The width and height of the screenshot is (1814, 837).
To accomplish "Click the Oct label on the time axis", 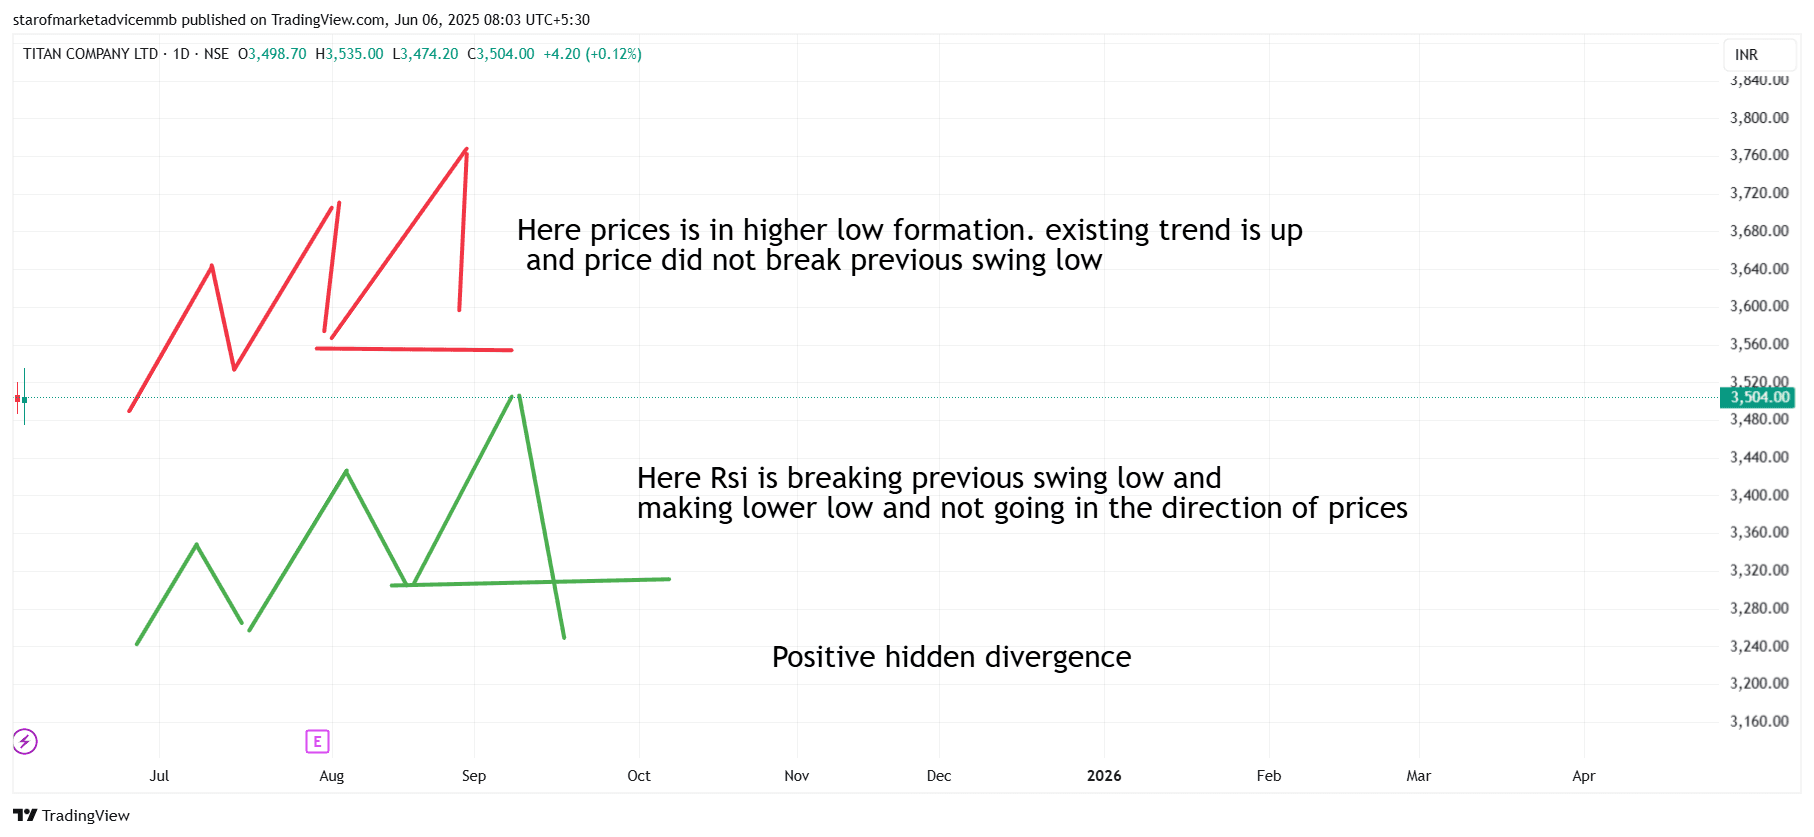I will pyautogui.click(x=639, y=776).
